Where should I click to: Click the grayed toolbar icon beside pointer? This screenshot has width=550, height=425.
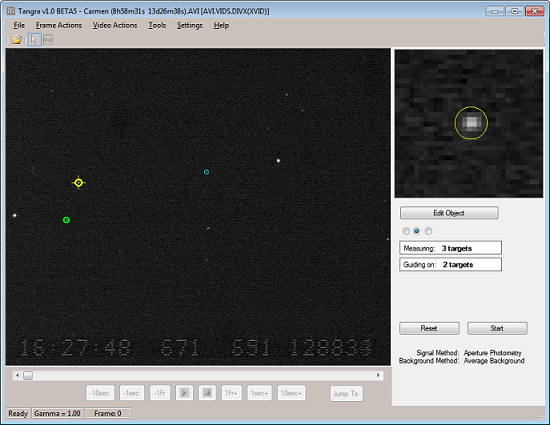[x=48, y=40]
